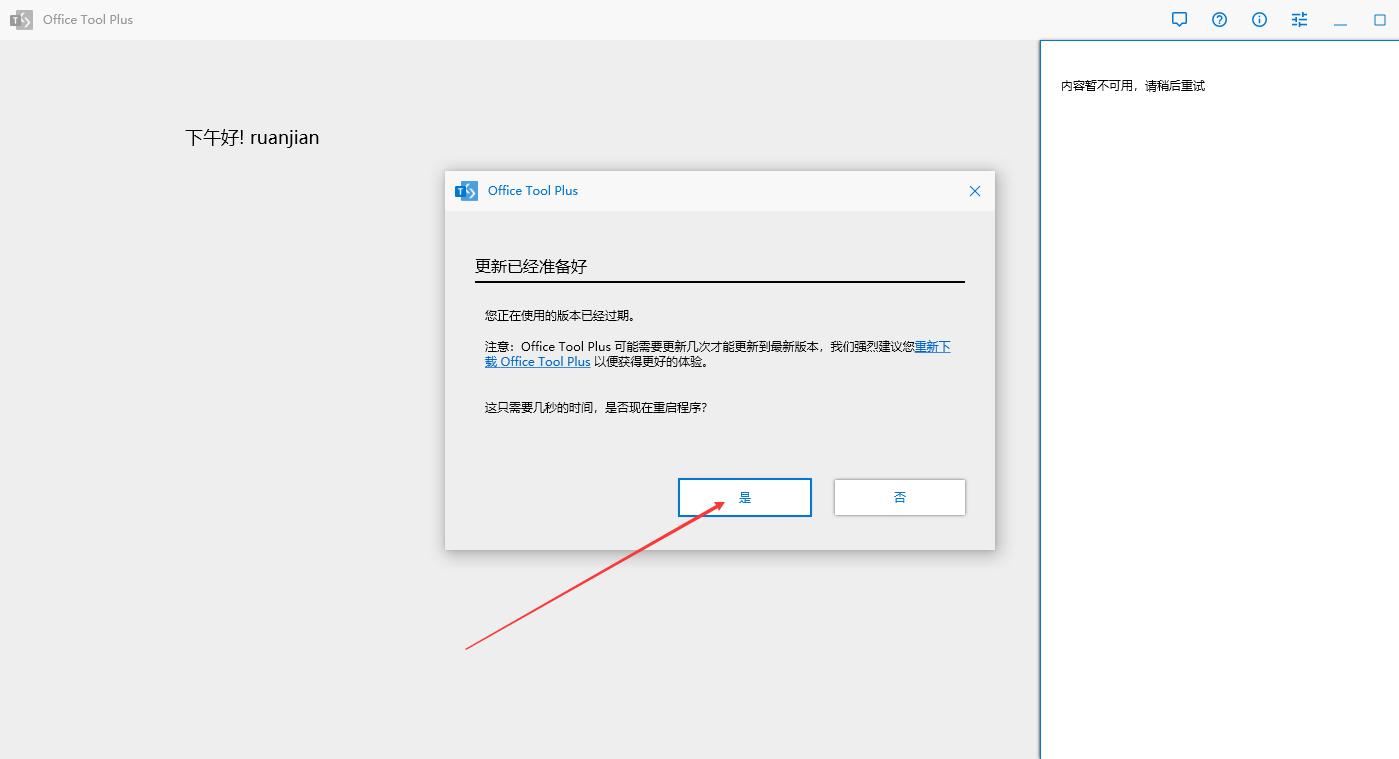
Task: Open the feedback message icon
Action: [x=1179, y=19]
